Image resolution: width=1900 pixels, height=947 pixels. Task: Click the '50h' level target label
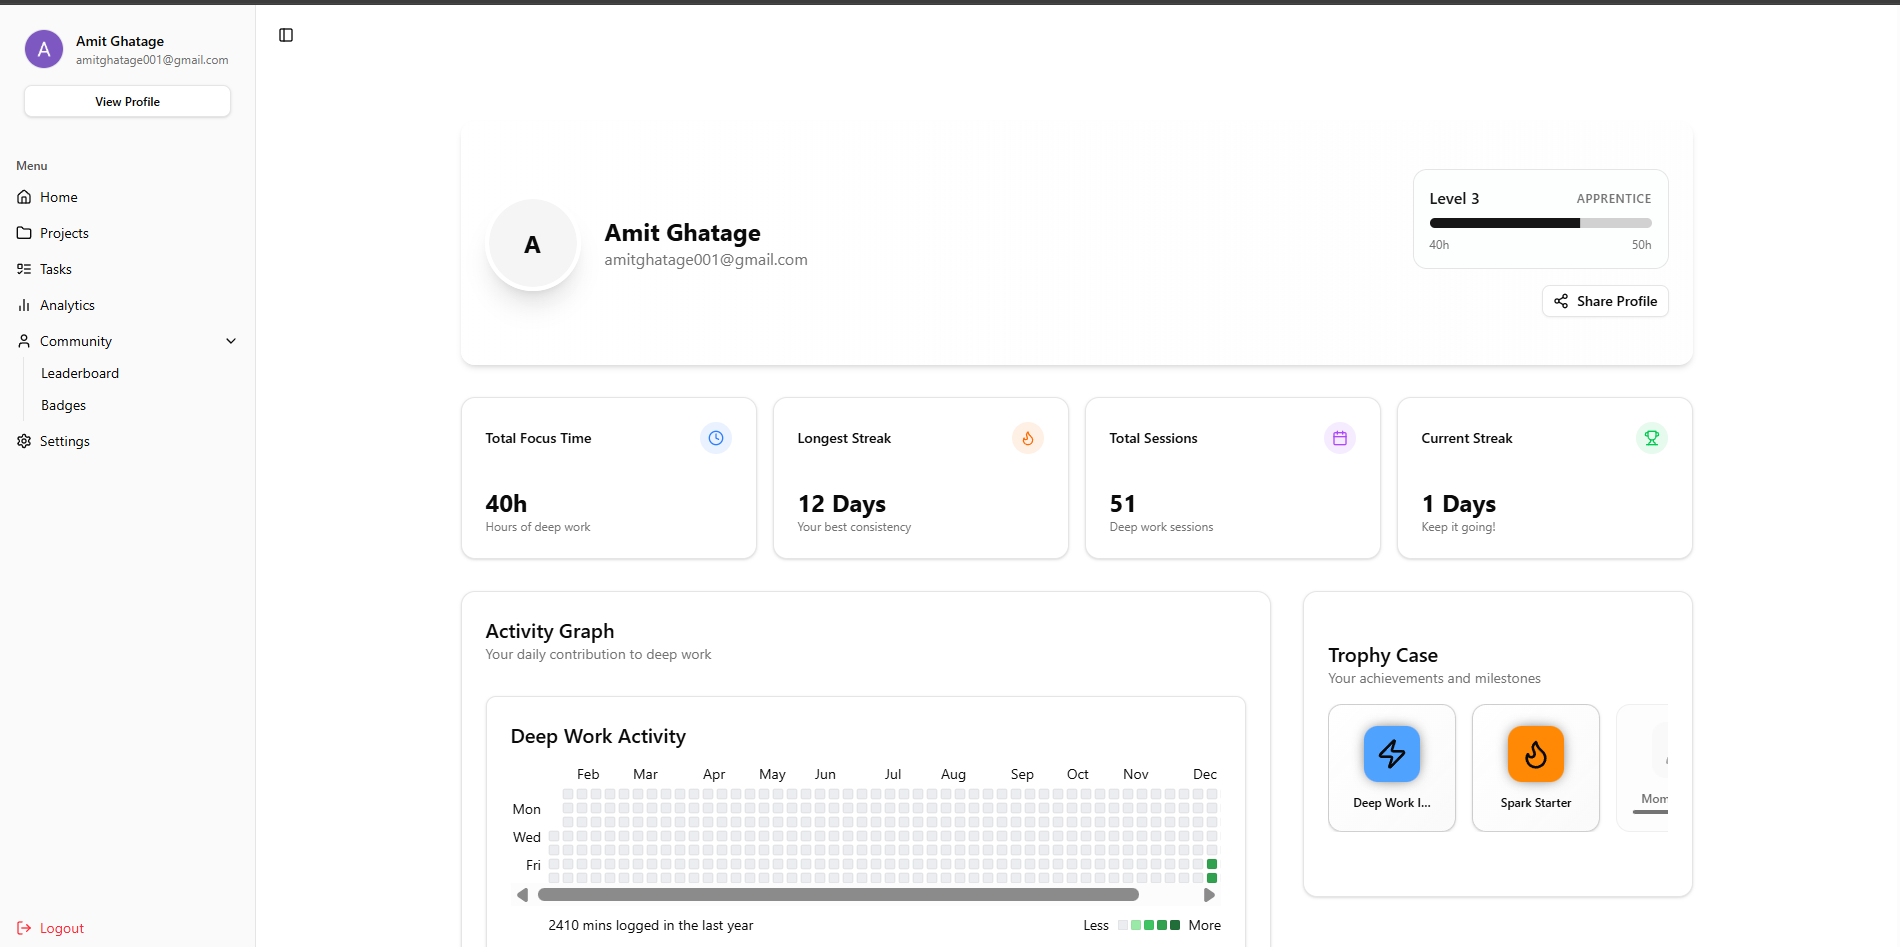click(x=1641, y=245)
